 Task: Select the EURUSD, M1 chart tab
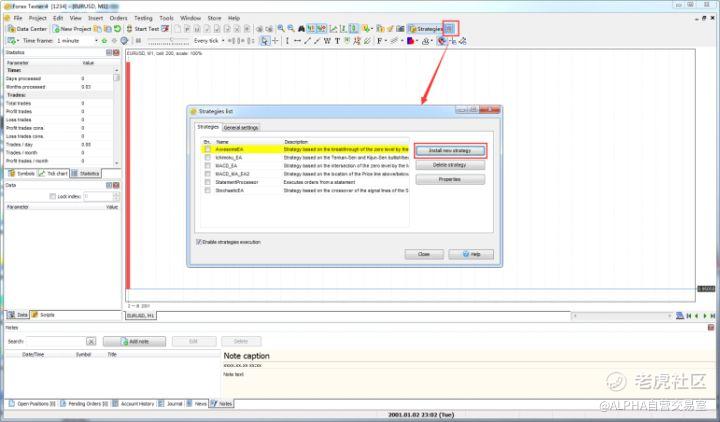[x=141, y=316]
